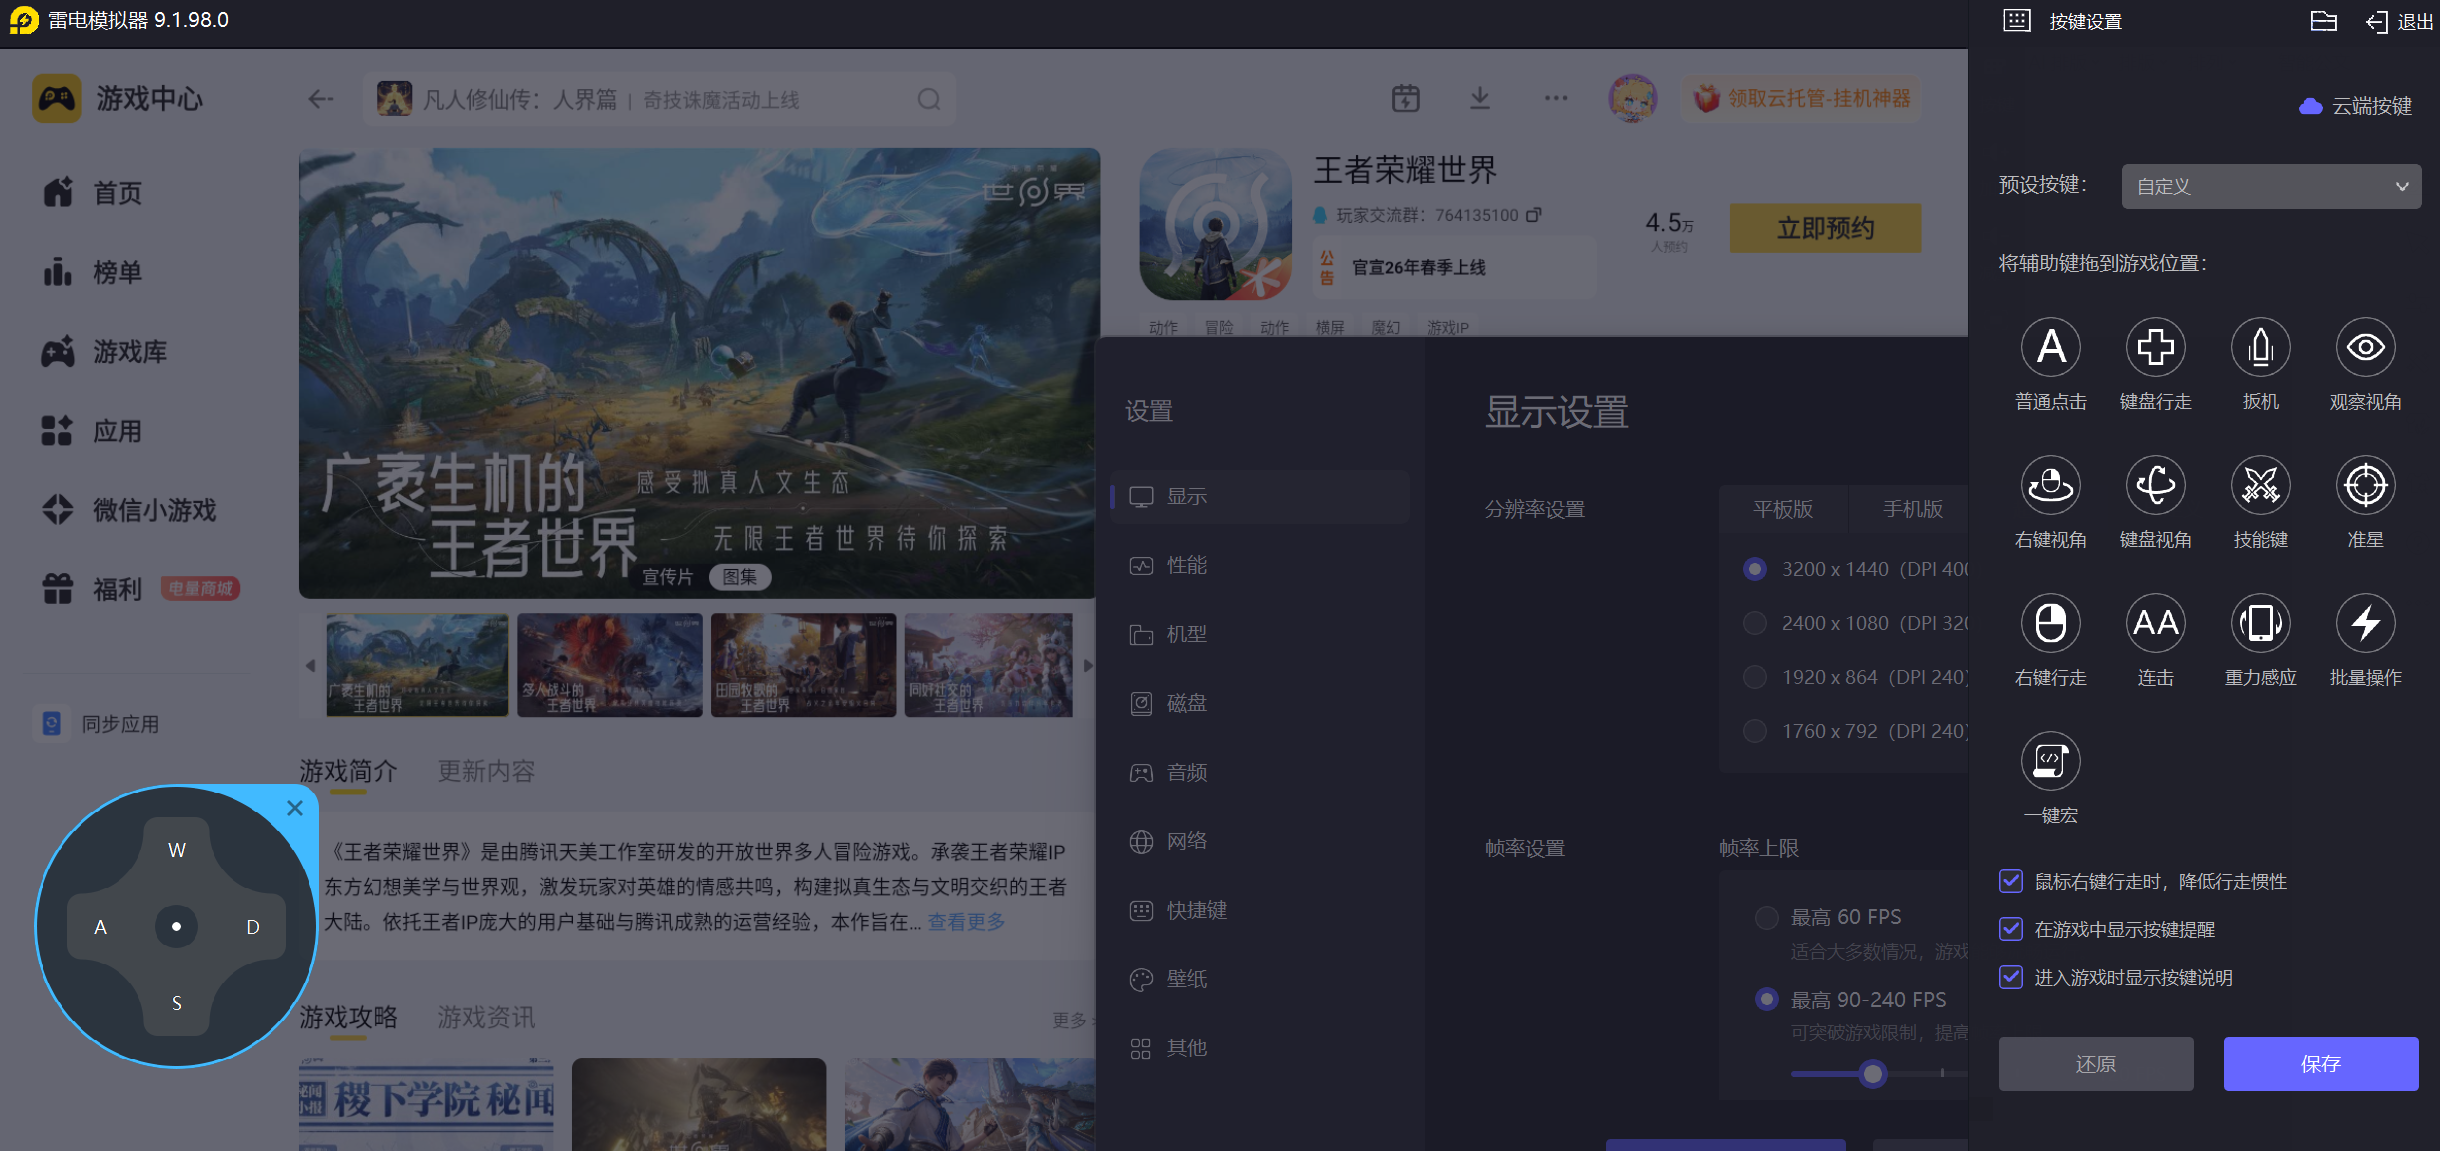2440x1151 pixels.
Task: Select the 最高 90-240 FPS option
Action: [1767, 999]
